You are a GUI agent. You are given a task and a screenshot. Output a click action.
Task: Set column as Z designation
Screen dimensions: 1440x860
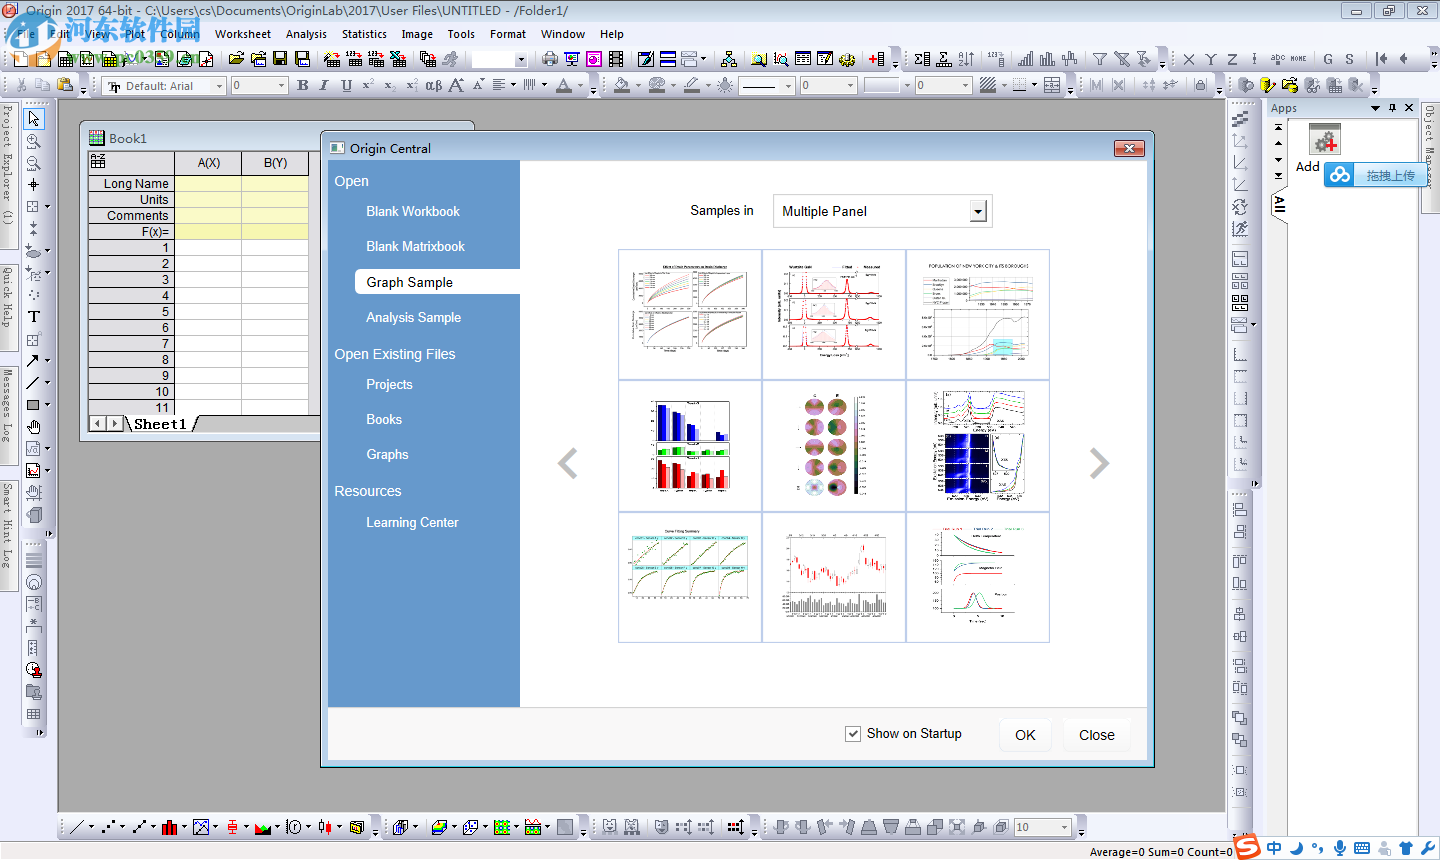coord(1232,59)
